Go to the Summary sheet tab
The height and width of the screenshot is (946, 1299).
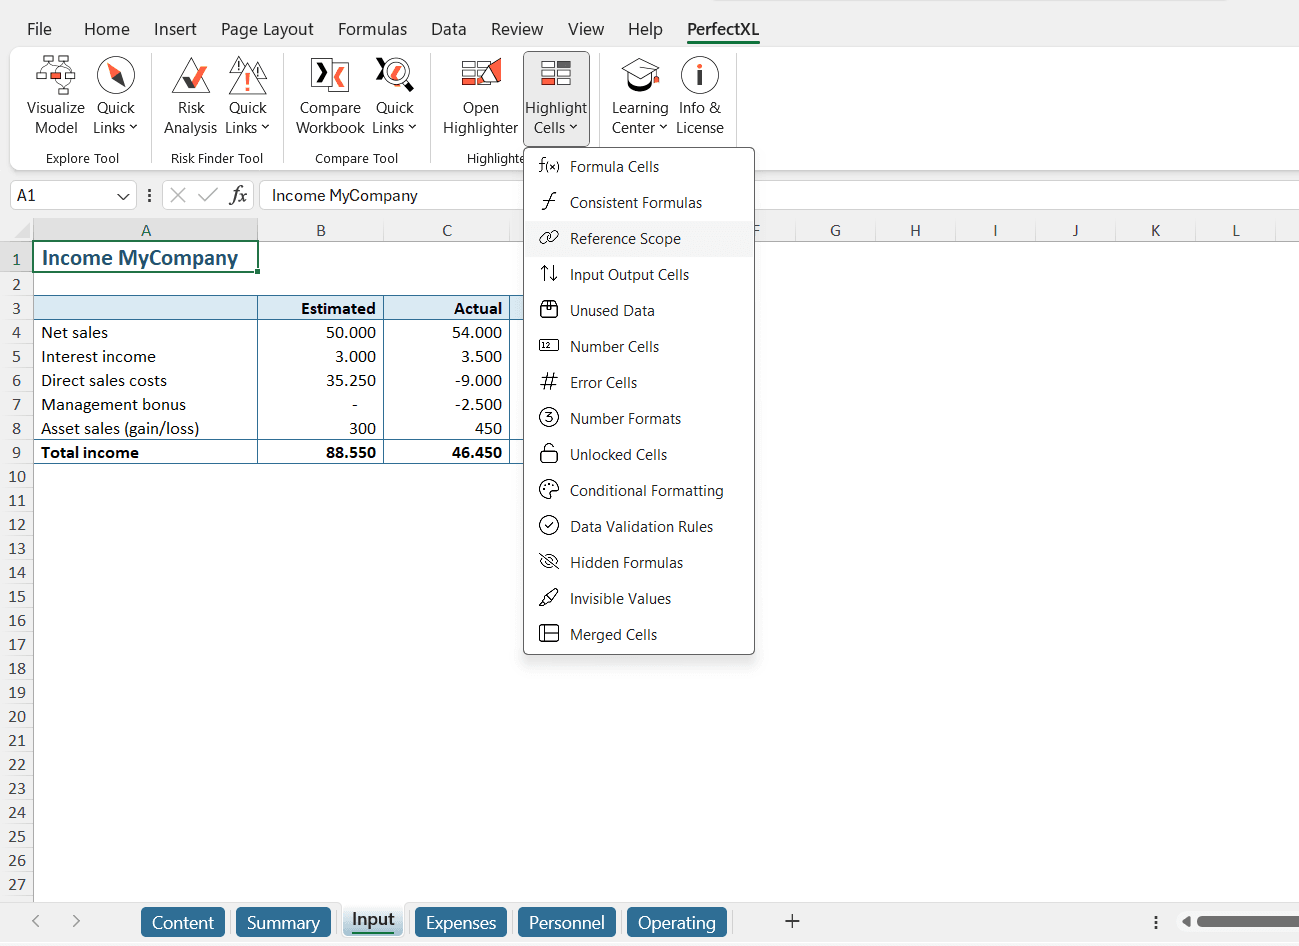click(283, 922)
